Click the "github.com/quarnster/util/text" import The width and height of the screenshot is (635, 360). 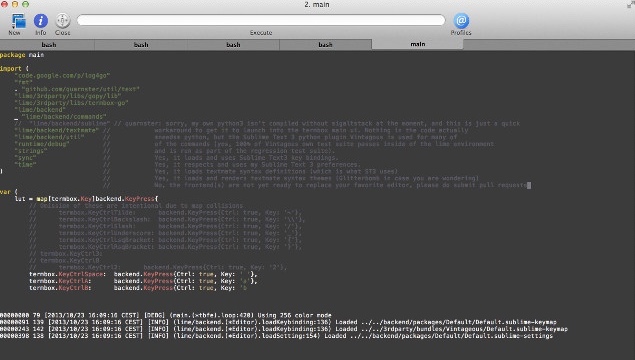pos(81,89)
